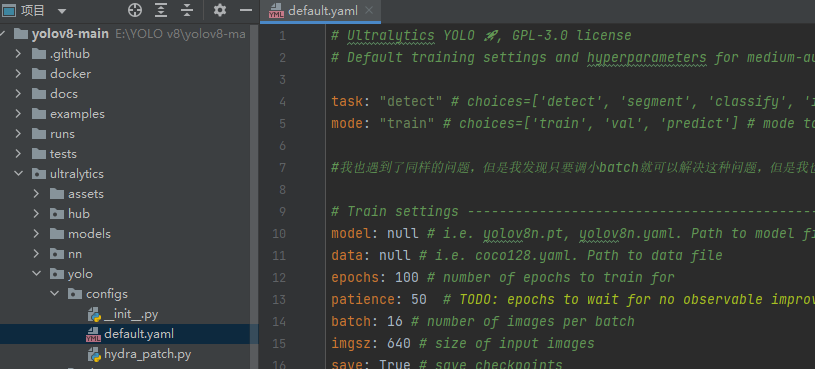The image size is (815, 369).
Task: Select the examples folder icon
Action: pyautogui.click(x=38, y=114)
